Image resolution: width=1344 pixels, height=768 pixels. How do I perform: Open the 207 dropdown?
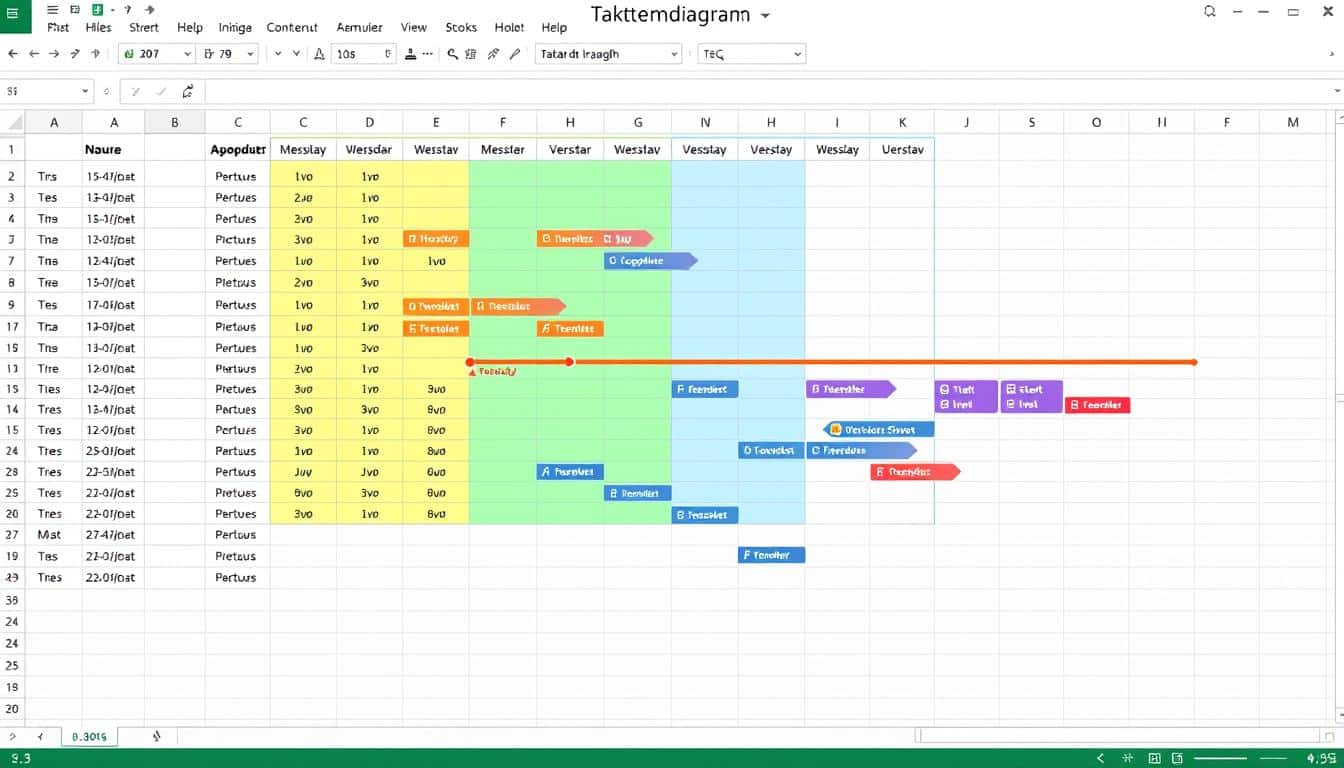(x=187, y=54)
